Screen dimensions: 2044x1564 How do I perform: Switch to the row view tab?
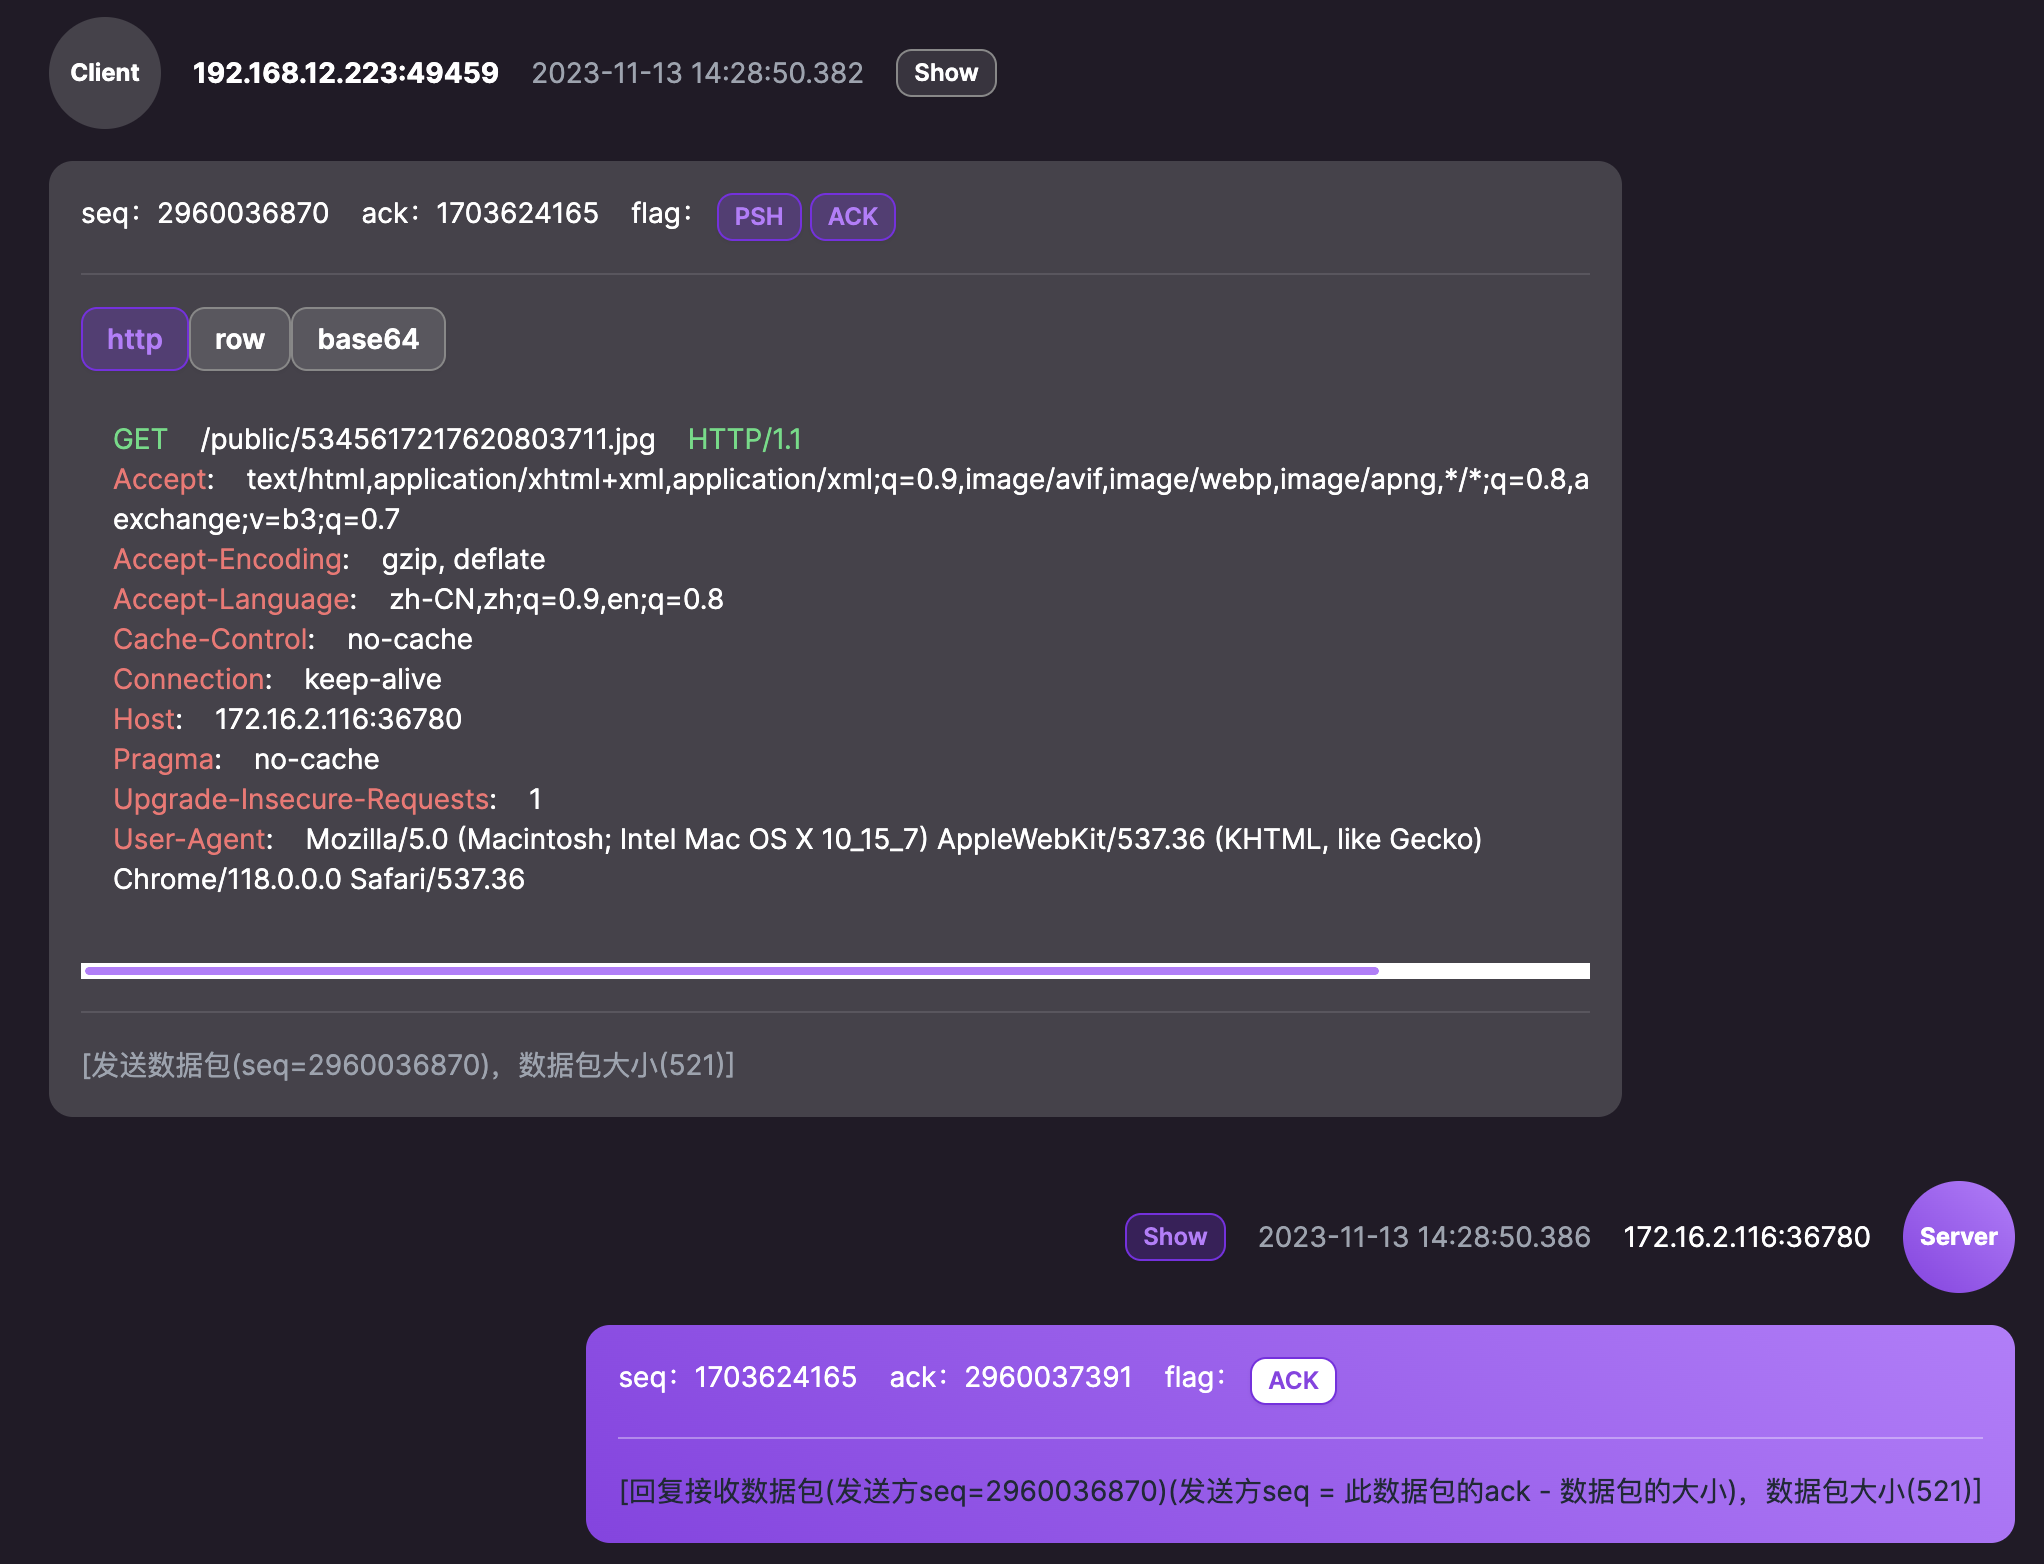click(x=240, y=339)
